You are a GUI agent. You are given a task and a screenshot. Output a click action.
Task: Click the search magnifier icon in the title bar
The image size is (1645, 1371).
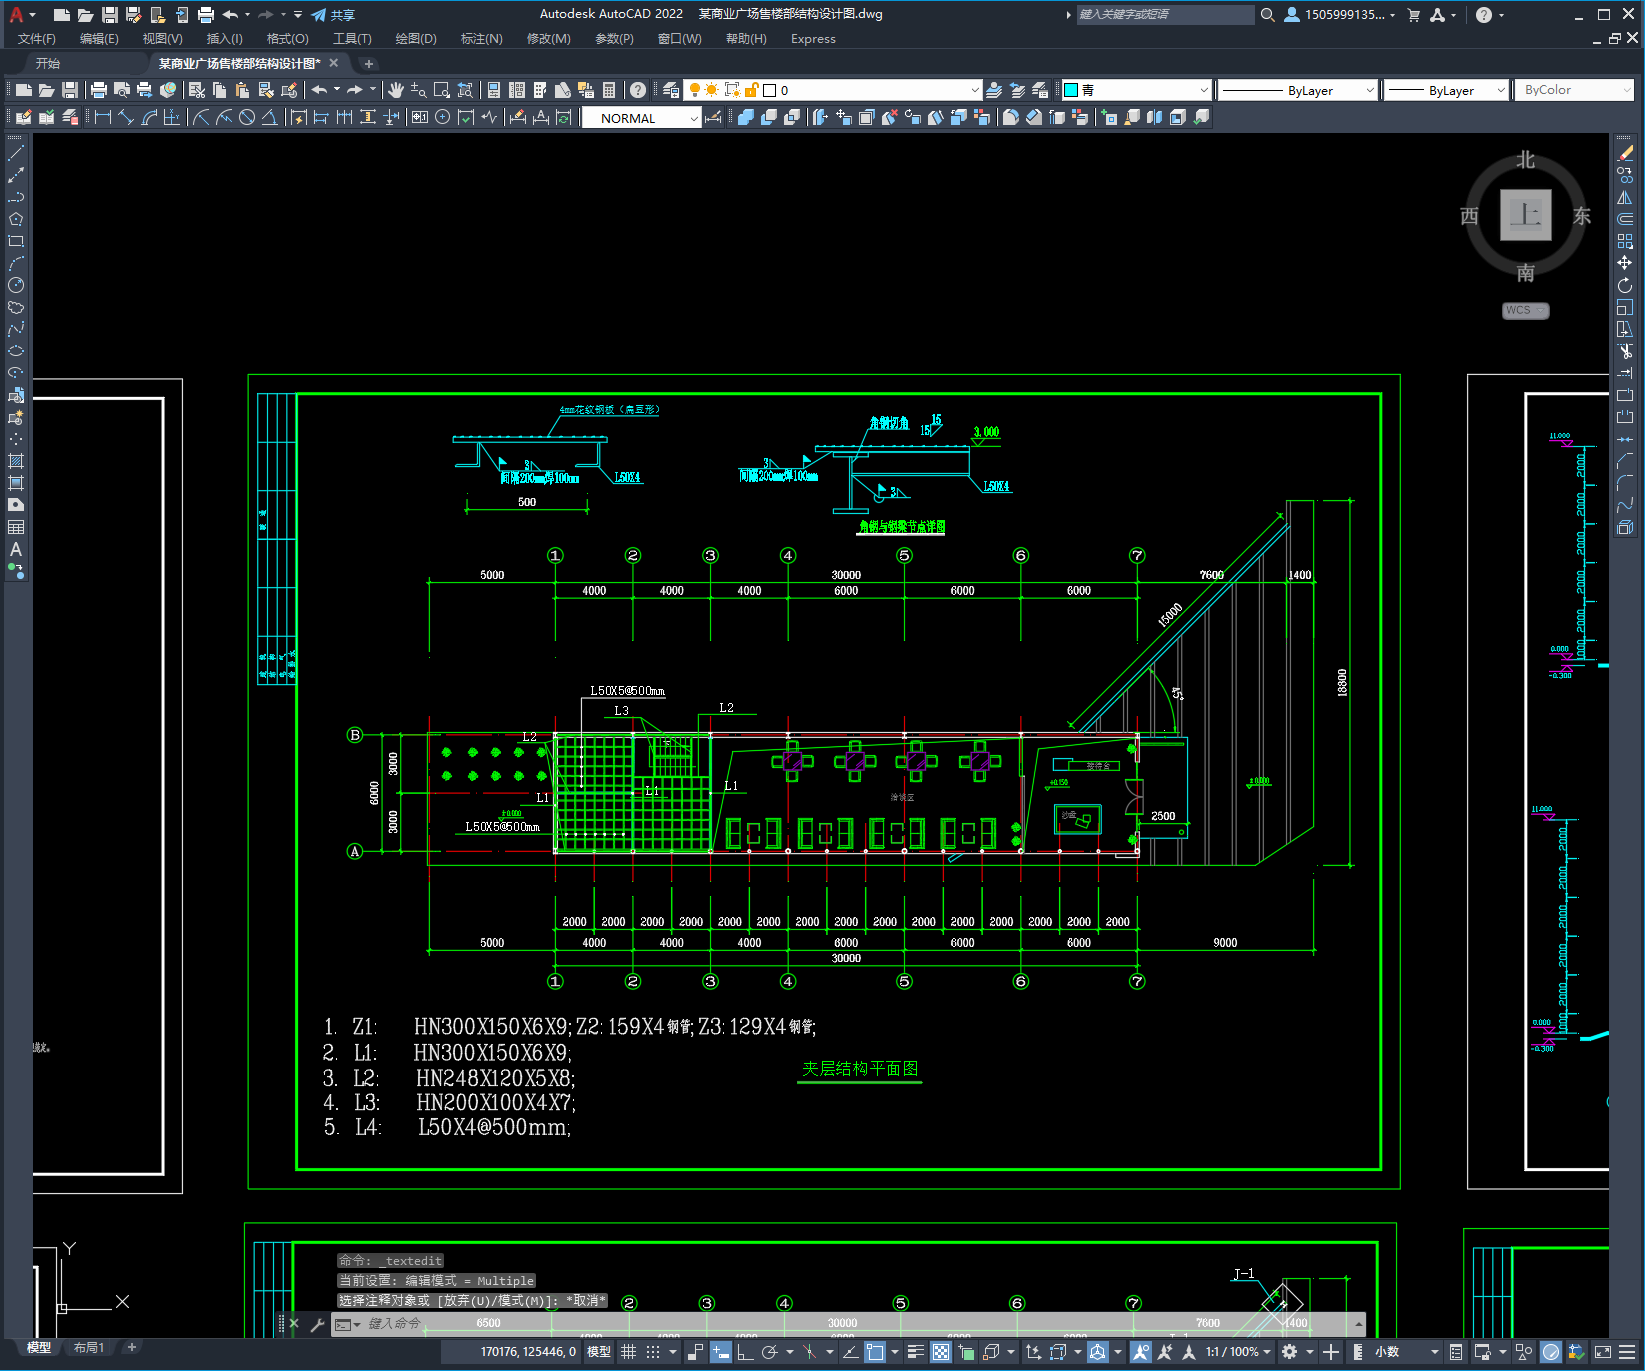click(1268, 15)
